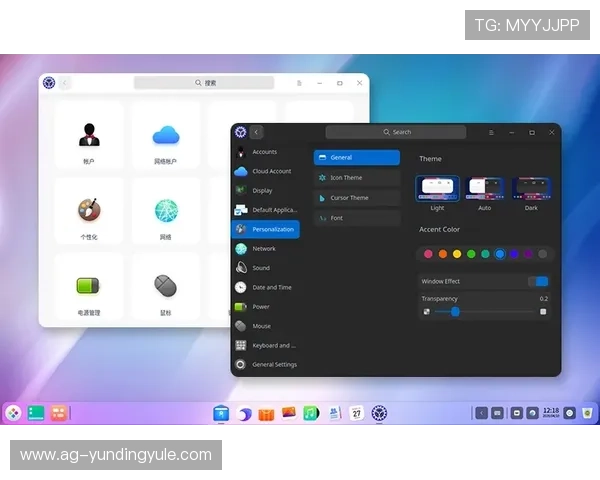This screenshot has height=480, width=600.
Task: Open the 电源管理 battery tile
Action: [89, 290]
